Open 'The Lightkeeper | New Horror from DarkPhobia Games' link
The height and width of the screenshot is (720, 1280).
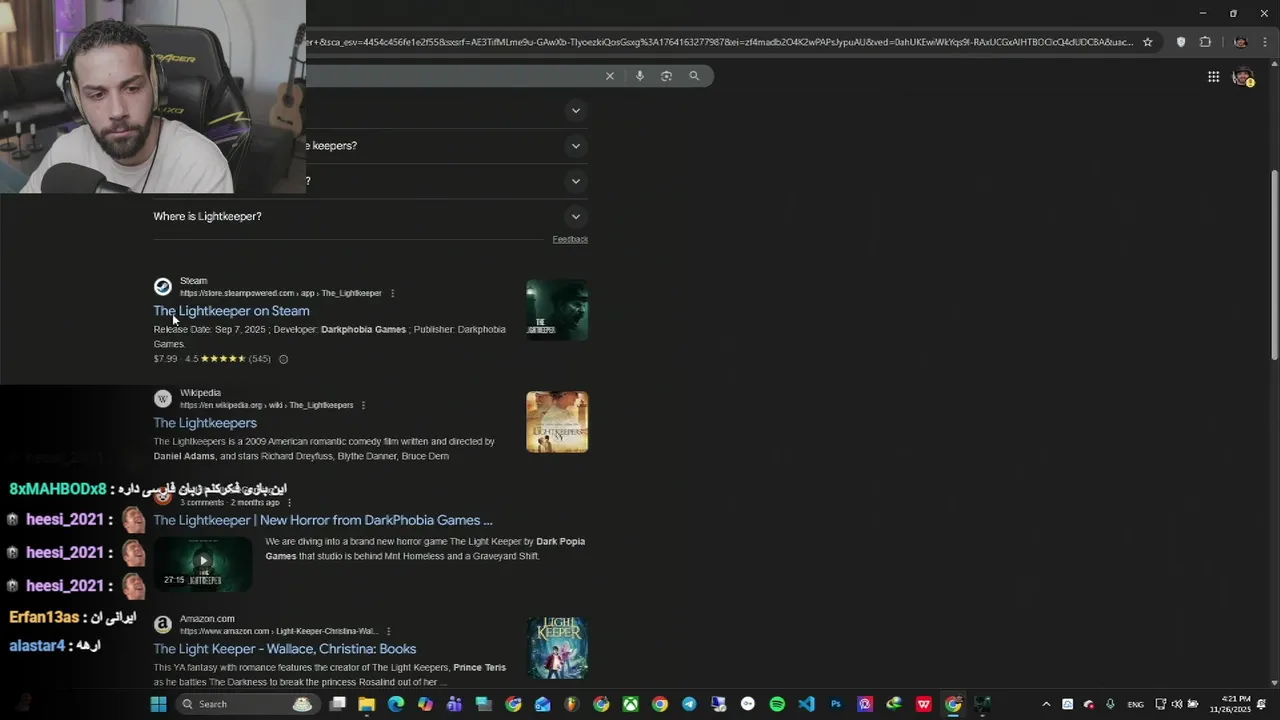(323, 520)
